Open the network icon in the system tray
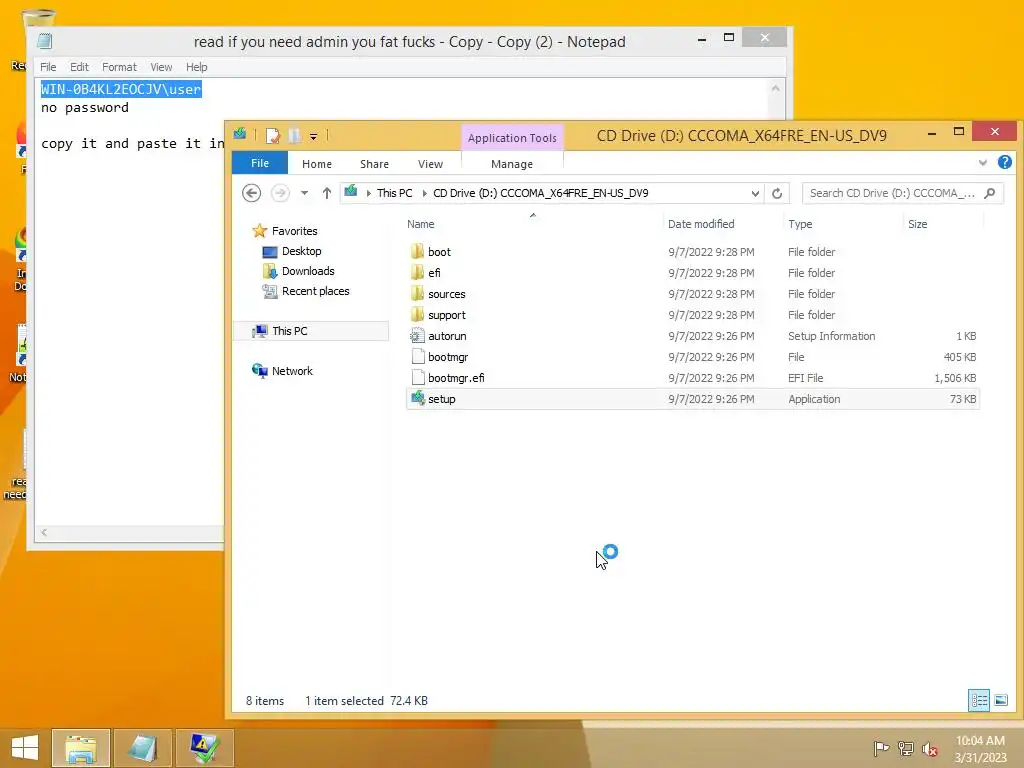 coord(905,748)
